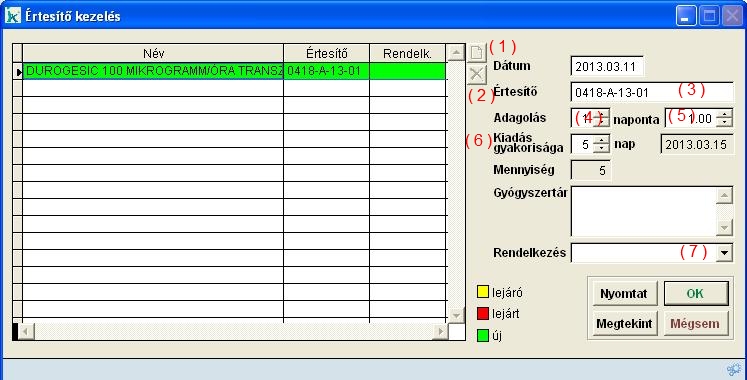747x380 pixels.
Task: Cancel with the Mégsem button
Action: [696, 324]
